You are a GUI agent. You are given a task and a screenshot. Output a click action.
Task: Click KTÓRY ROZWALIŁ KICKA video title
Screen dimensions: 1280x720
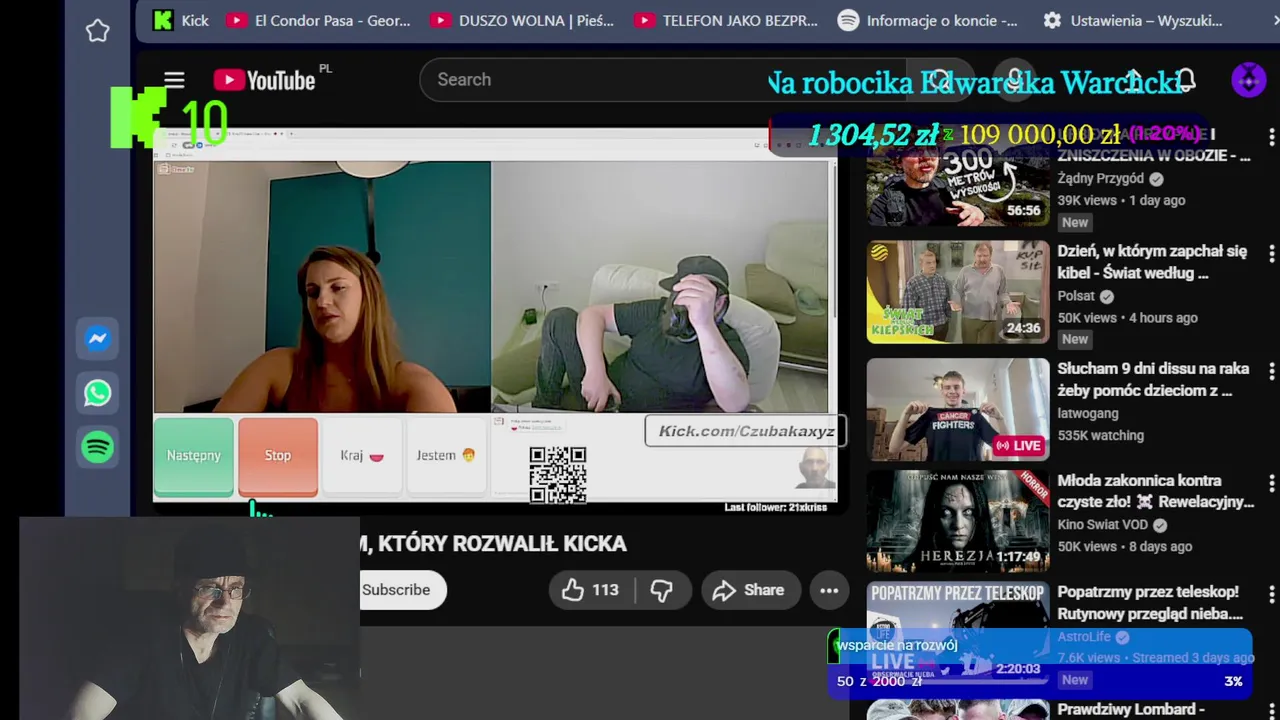pyautogui.click(x=493, y=544)
